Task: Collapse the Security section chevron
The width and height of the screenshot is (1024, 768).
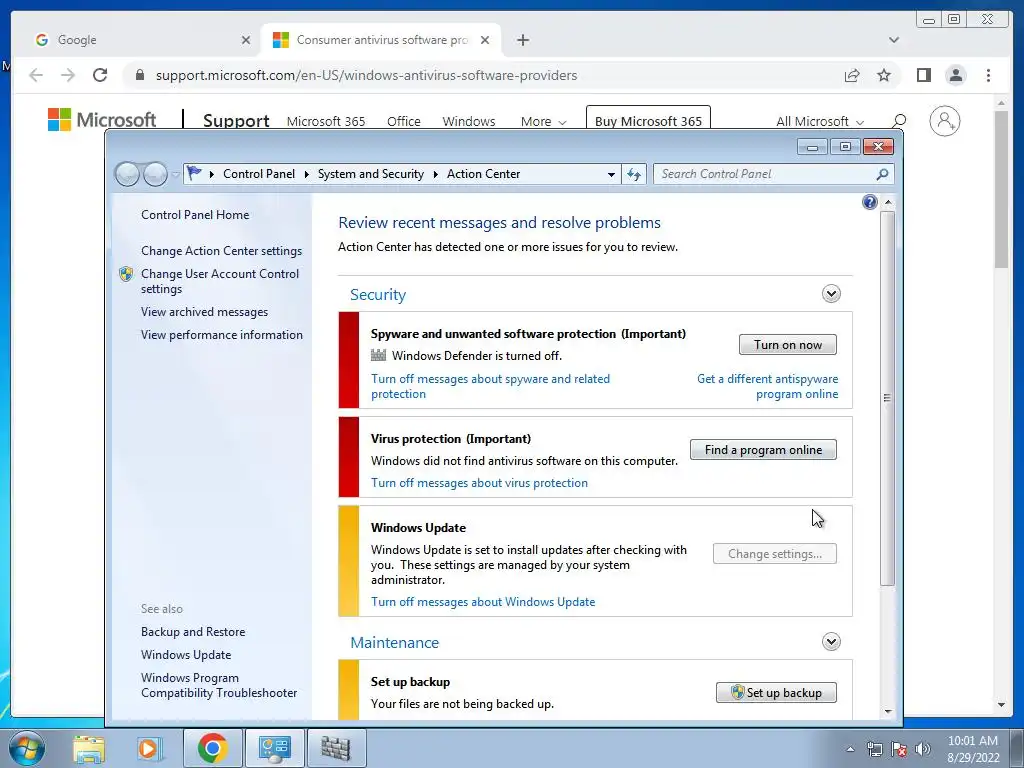Action: coord(831,294)
